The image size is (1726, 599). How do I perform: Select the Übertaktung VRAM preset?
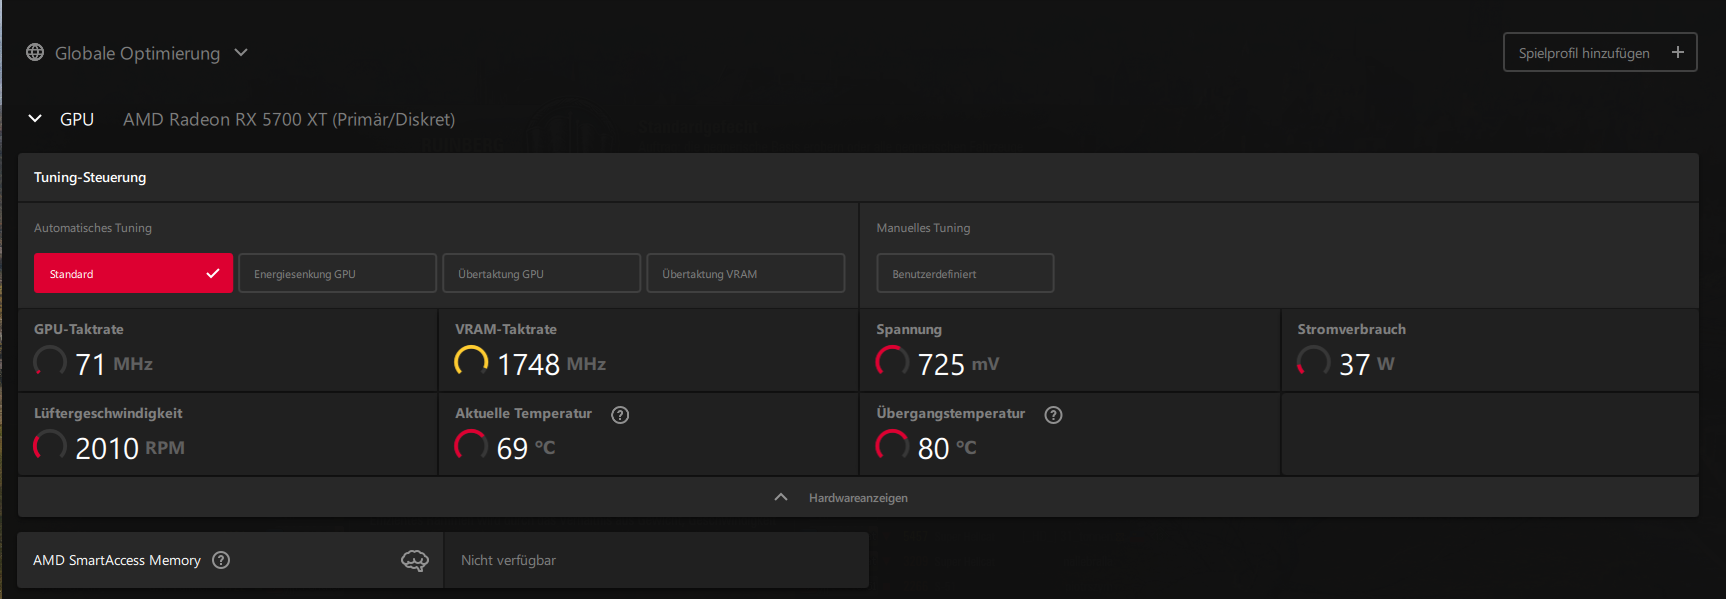(746, 273)
